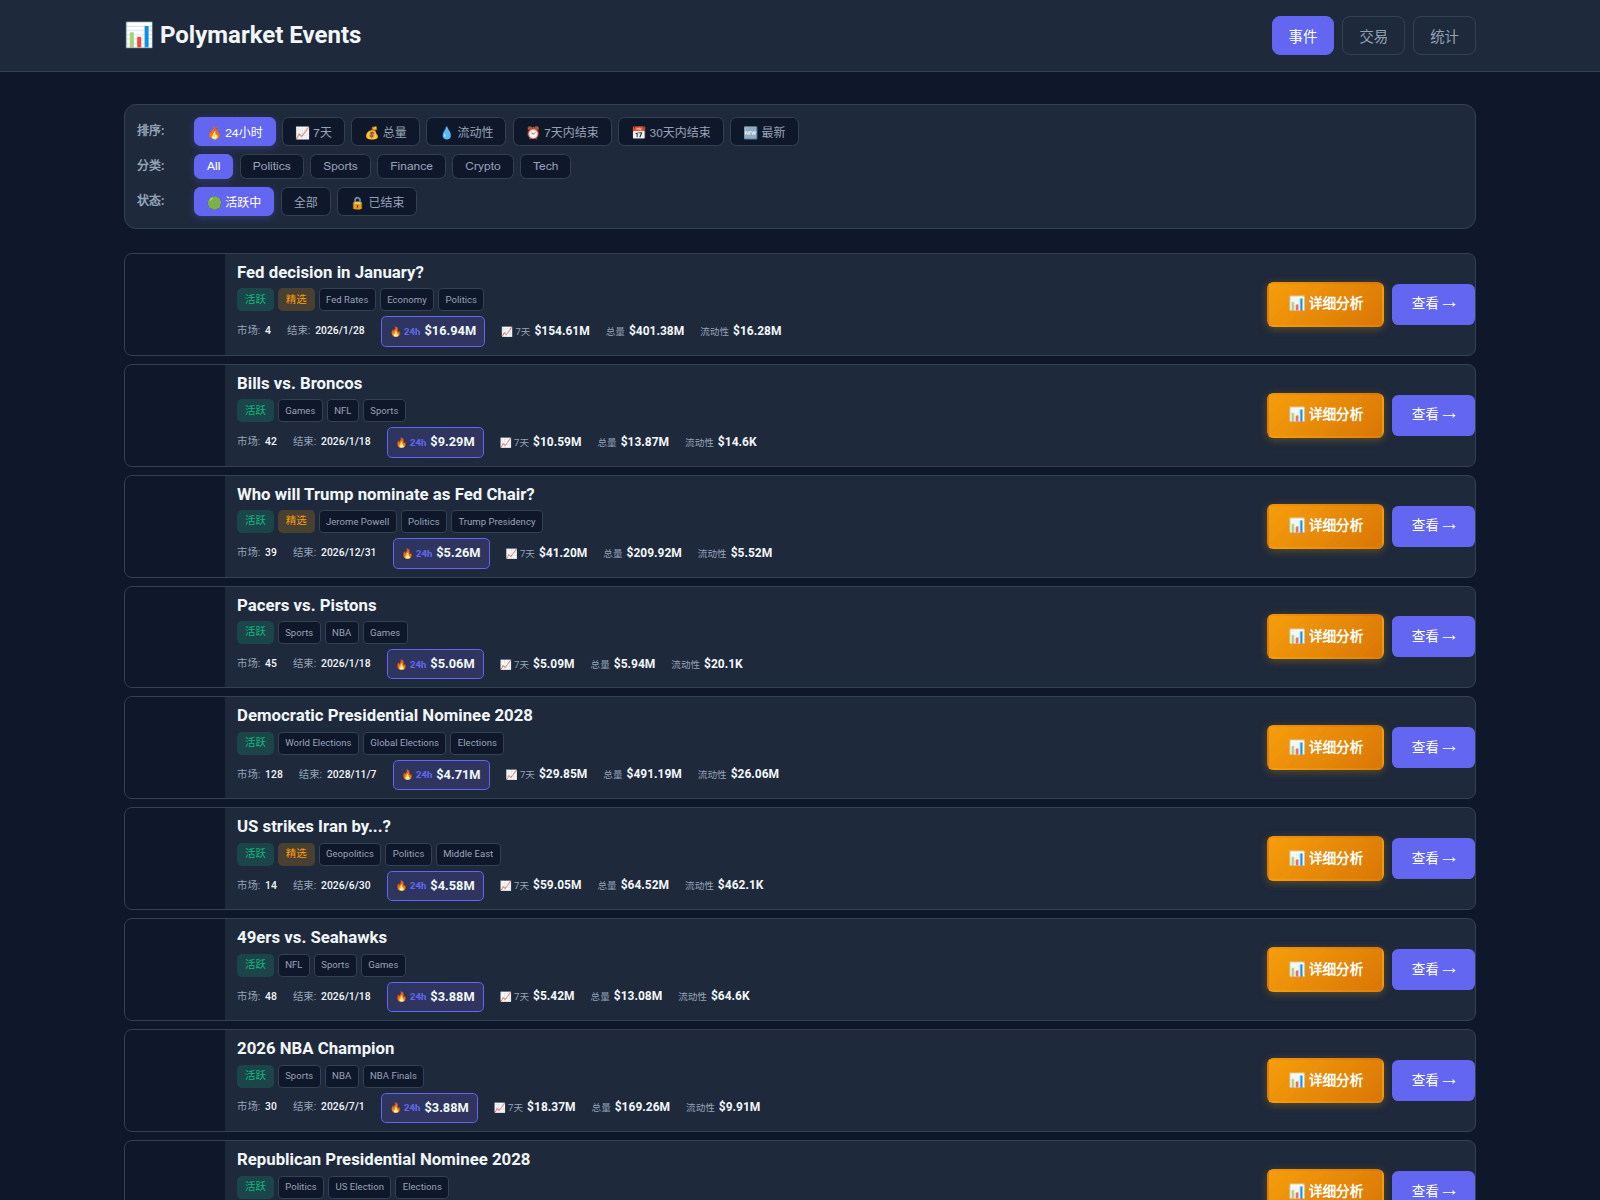Click the Pacers vs. Pistons event thumbnail
The width and height of the screenshot is (1600, 1200).
175,637
